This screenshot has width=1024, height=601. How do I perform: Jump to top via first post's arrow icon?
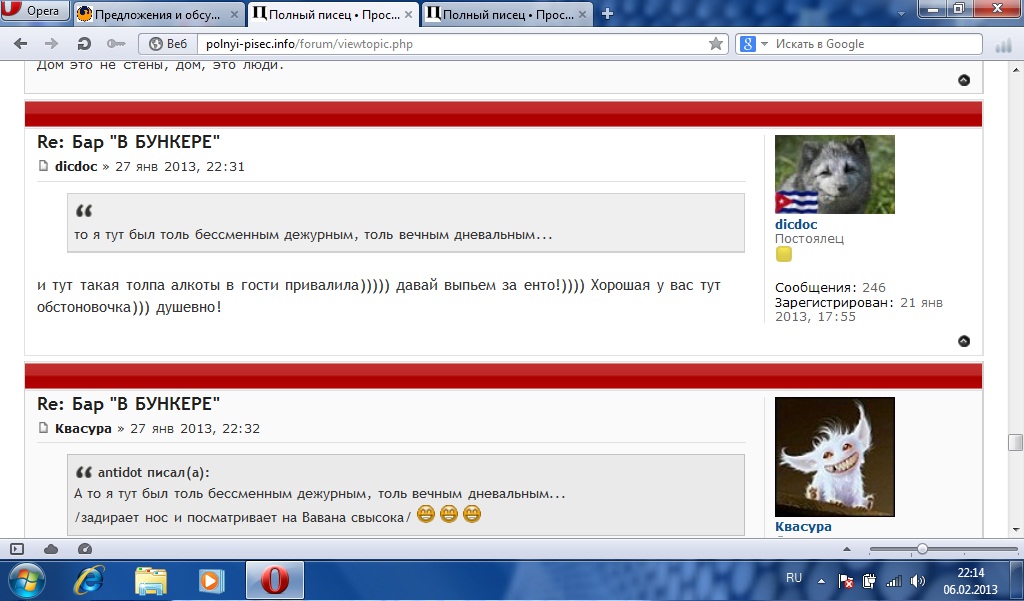click(x=964, y=80)
